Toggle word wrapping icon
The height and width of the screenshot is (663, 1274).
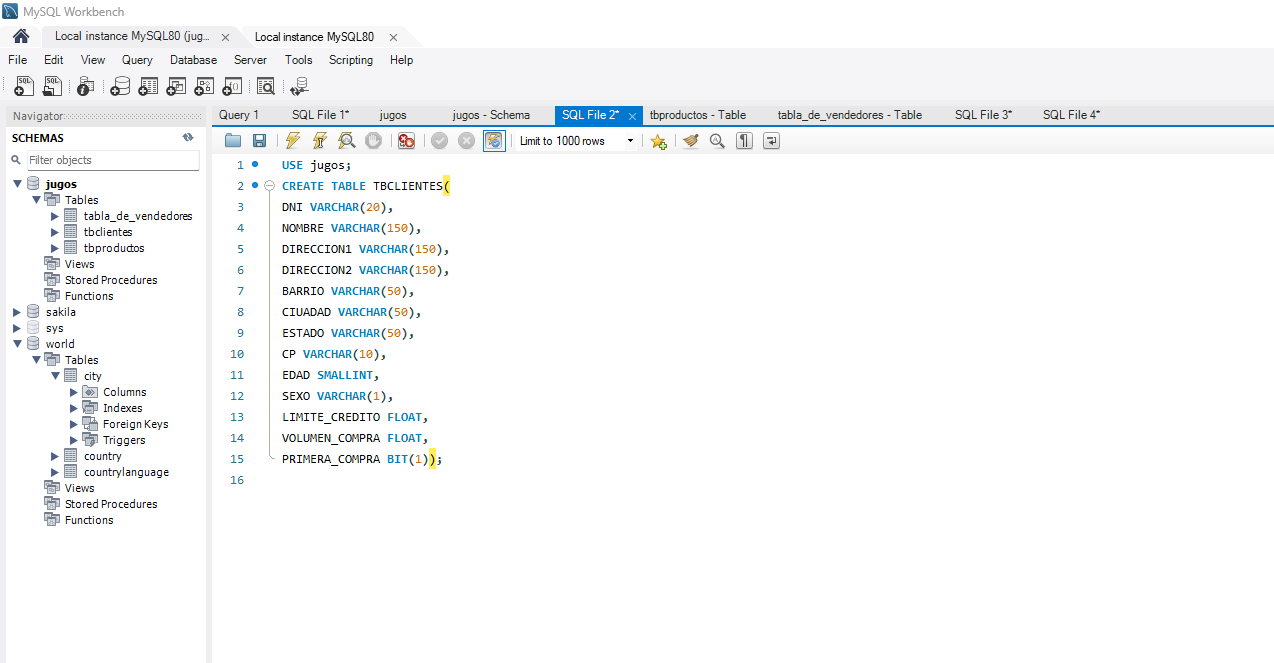(x=771, y=141)
